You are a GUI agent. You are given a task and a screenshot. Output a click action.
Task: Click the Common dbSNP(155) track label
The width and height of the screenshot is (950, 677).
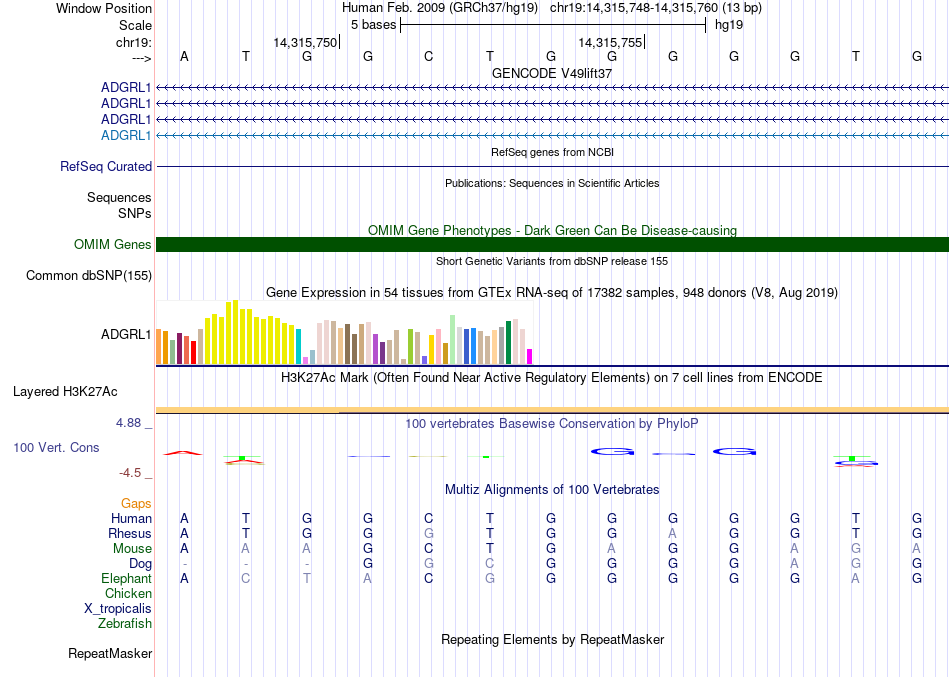click(x=89, y=276)
